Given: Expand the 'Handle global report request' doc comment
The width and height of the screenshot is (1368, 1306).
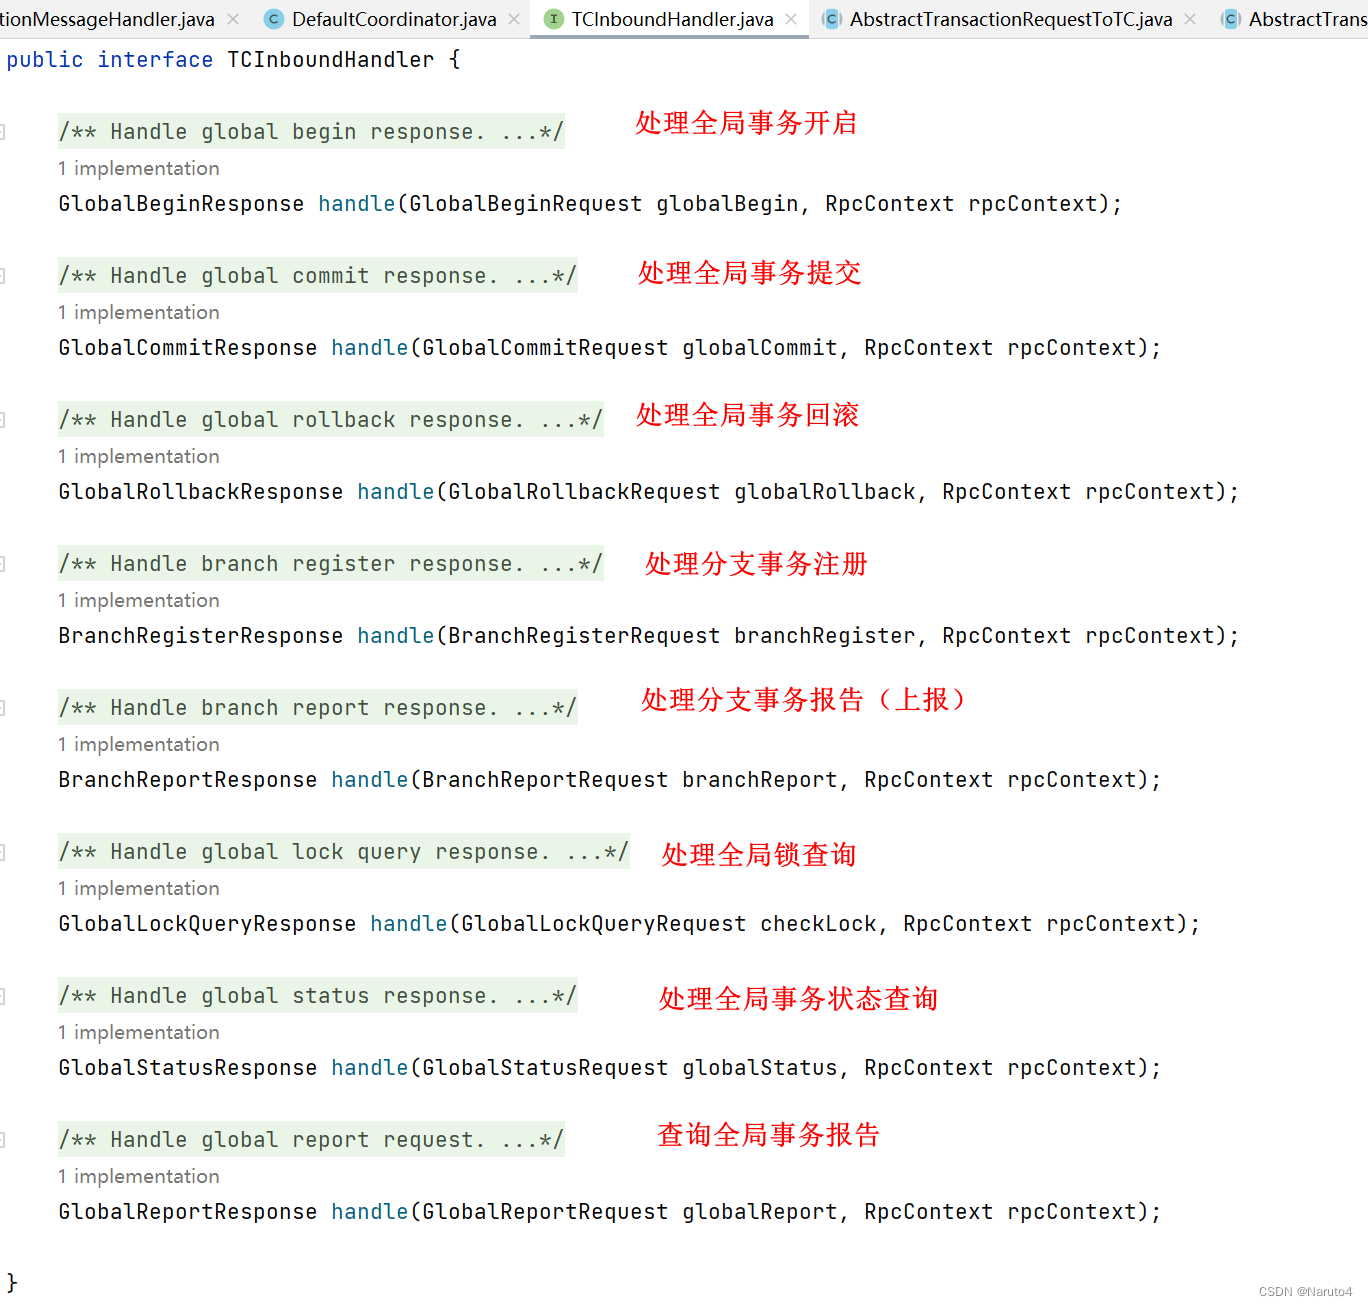Looking at the screenshot, I should (x=311, y=1140).
